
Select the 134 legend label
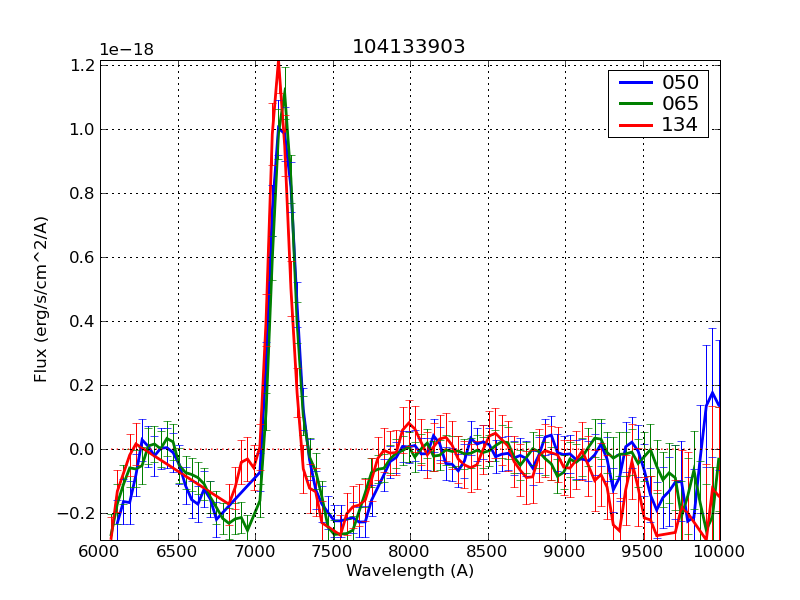point(679,125)
